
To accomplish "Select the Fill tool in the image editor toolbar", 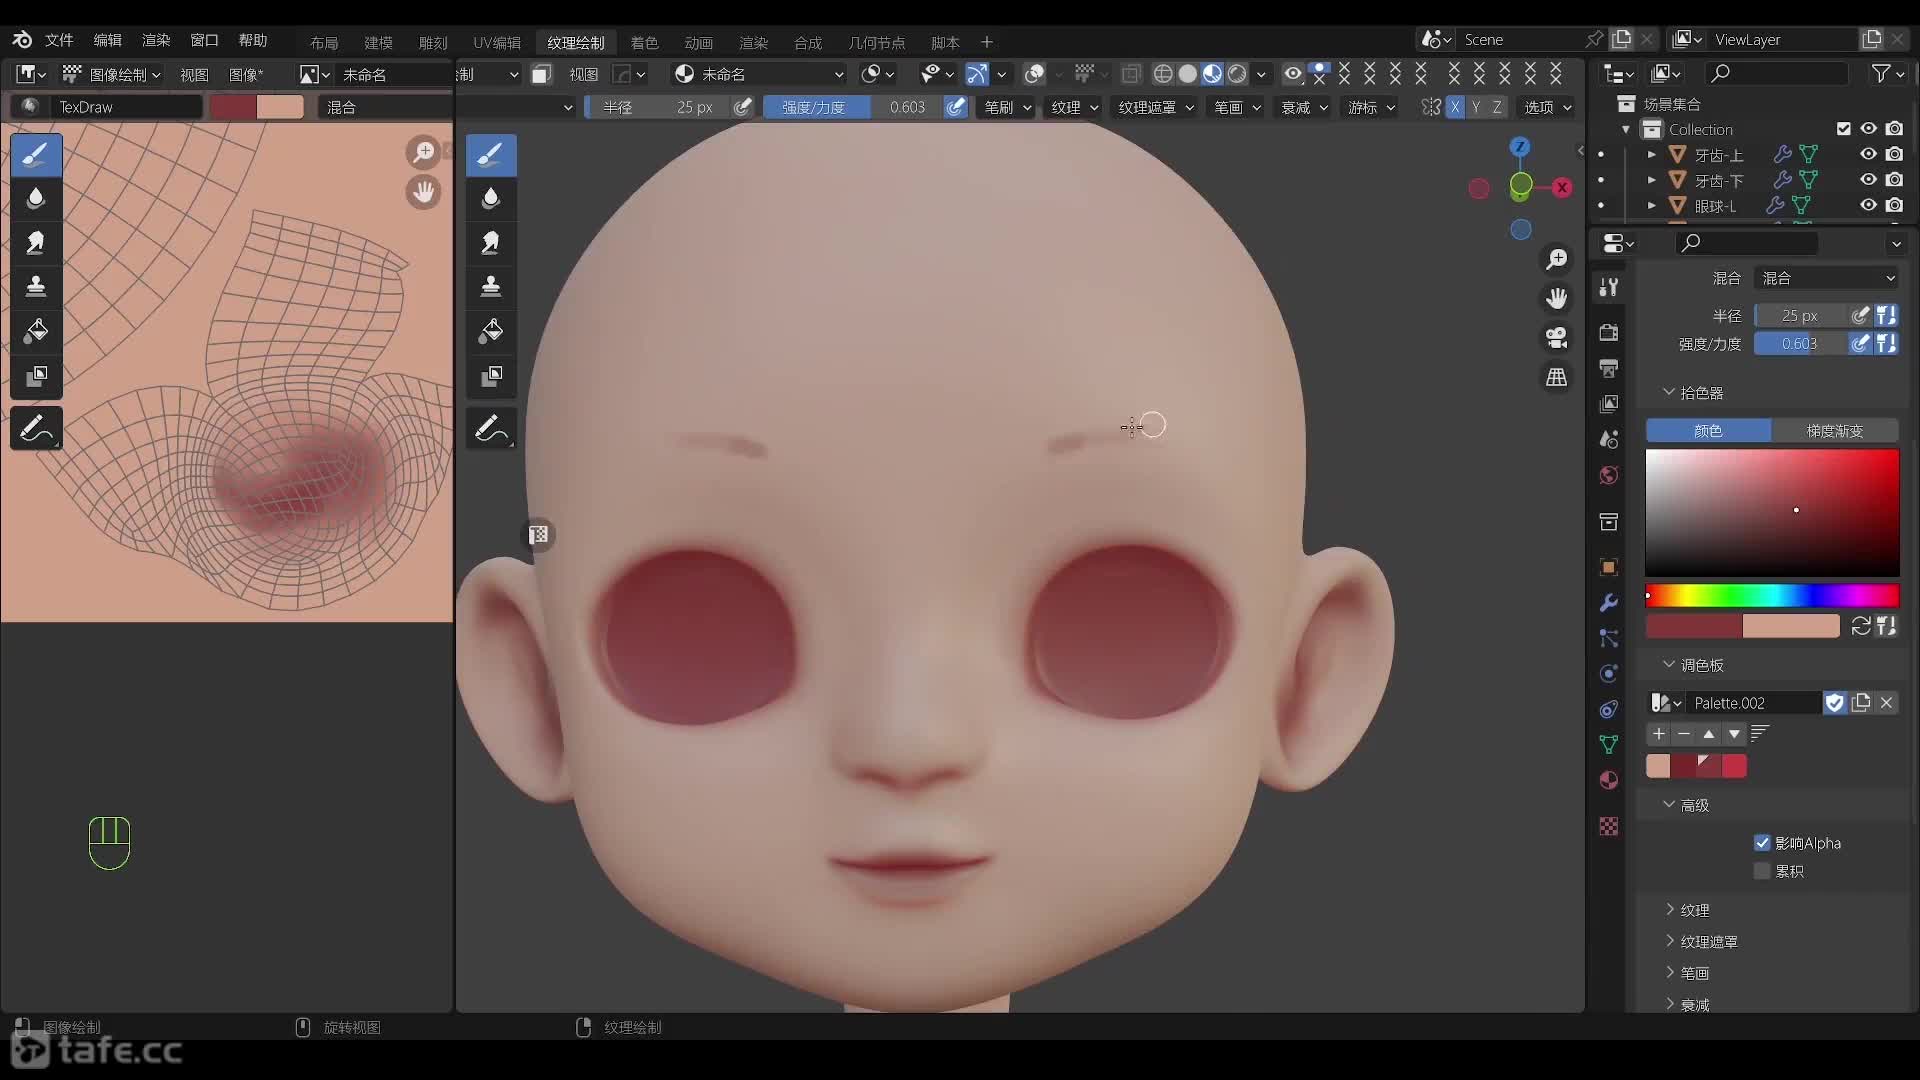I will point(36,331).
